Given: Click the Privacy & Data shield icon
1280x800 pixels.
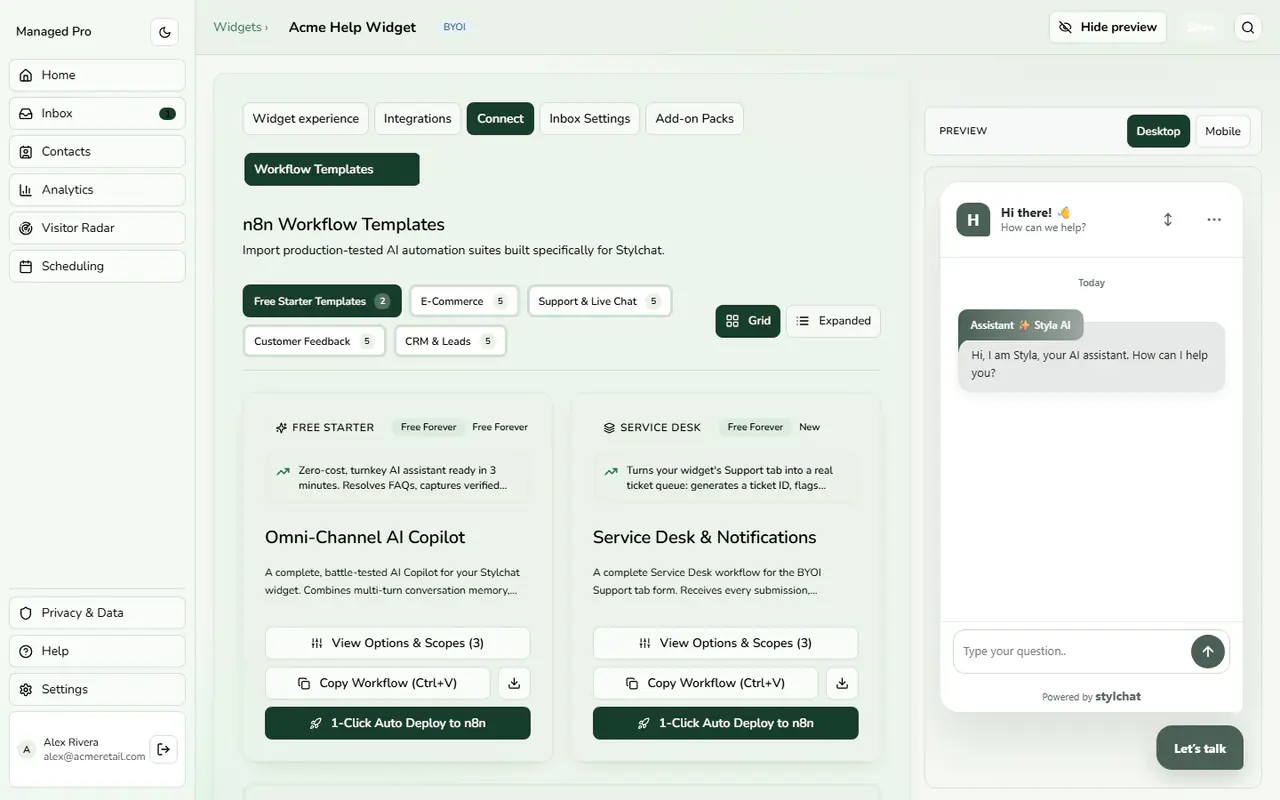Looking at the screenshot, I should [x=26, y=613].
